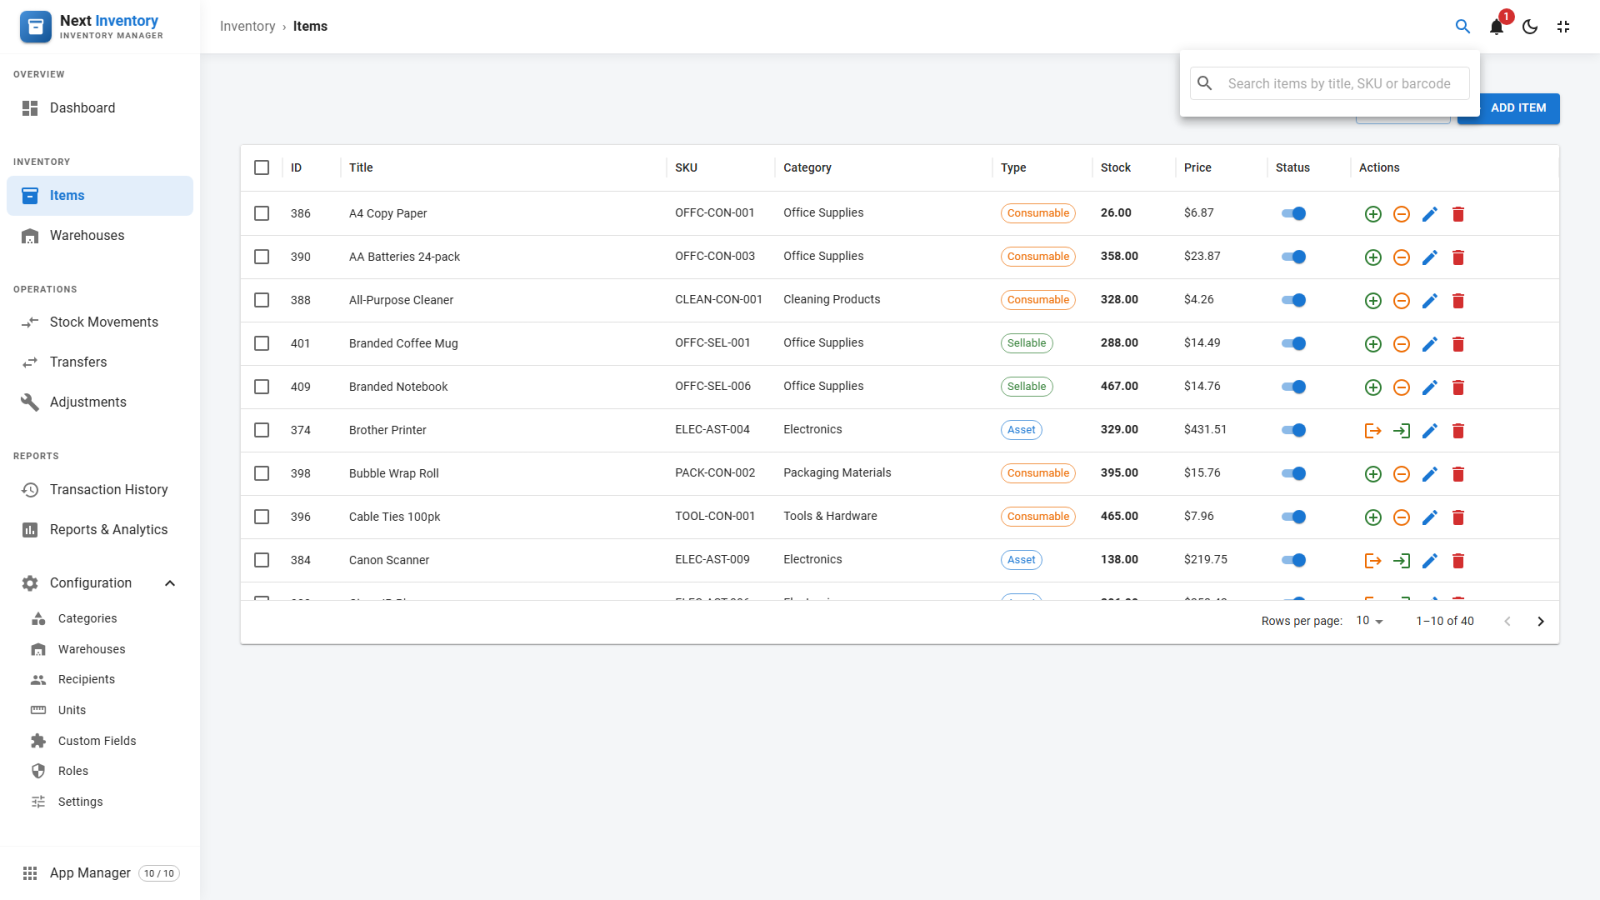Check out Brother Printer asset
Screen dimensions: 1600x900
(x=1373, y=430)
